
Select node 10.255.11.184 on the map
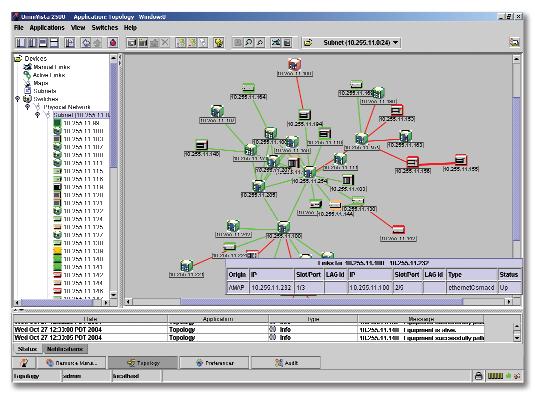[248, 88]
